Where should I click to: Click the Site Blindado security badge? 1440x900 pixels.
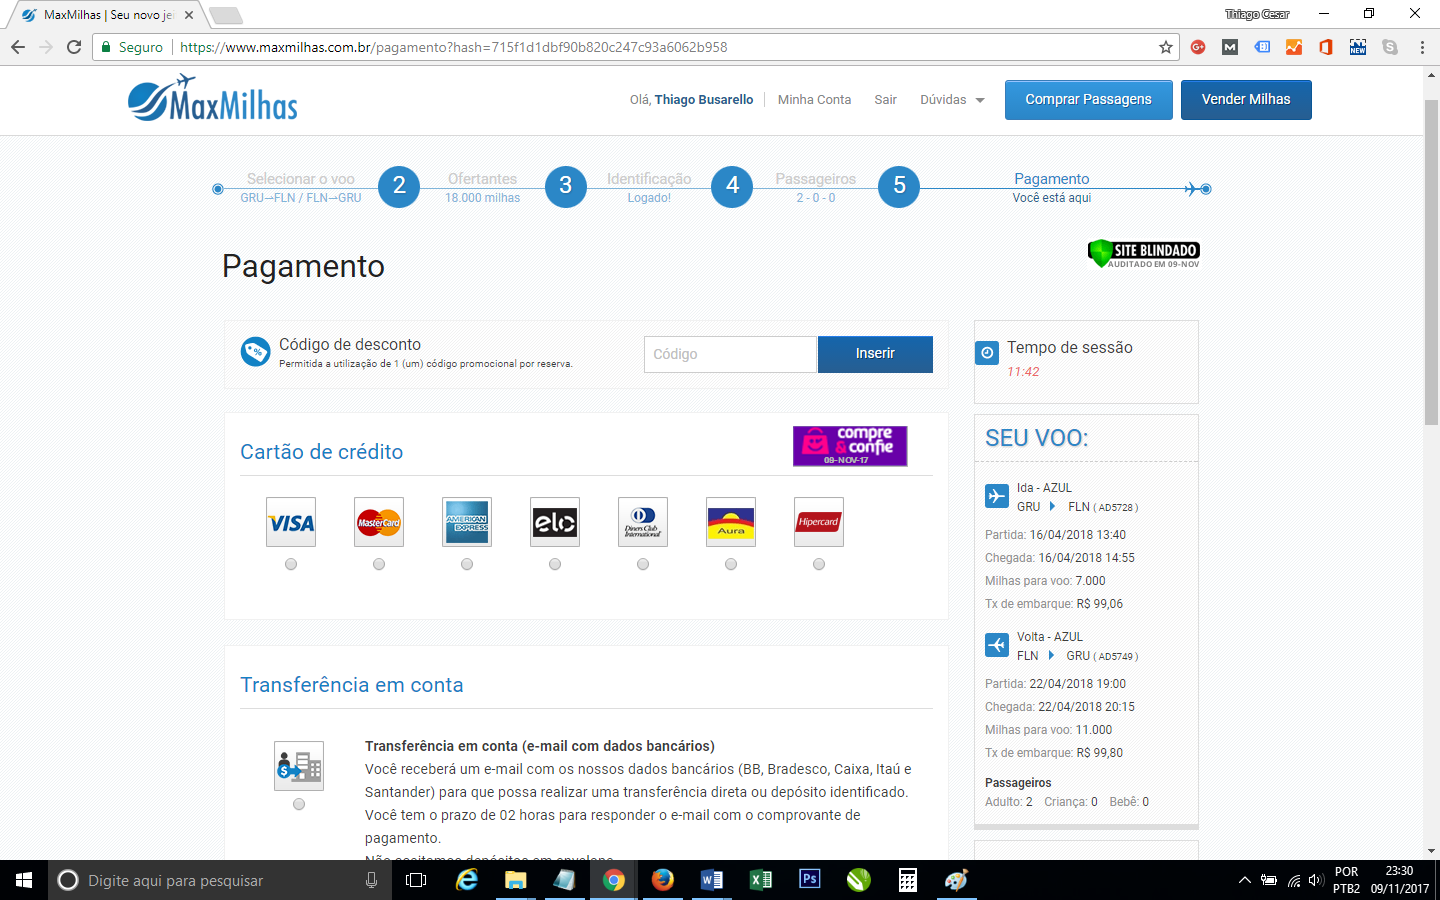[x=1144, y=254]
